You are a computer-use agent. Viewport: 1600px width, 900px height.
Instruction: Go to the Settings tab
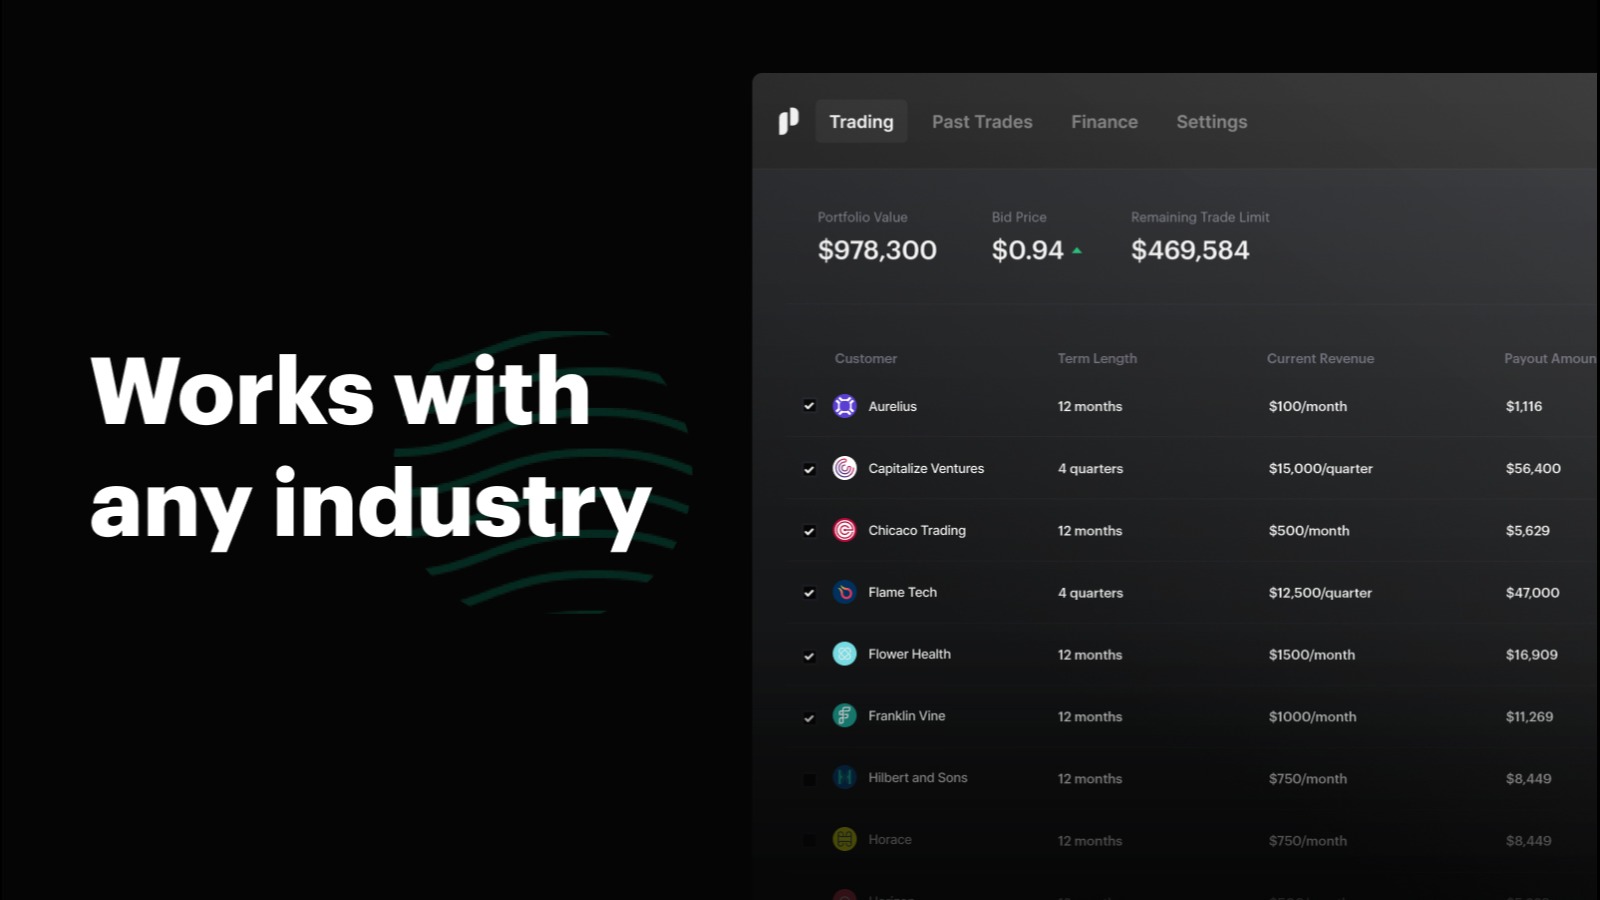[x=1211, y=122]
